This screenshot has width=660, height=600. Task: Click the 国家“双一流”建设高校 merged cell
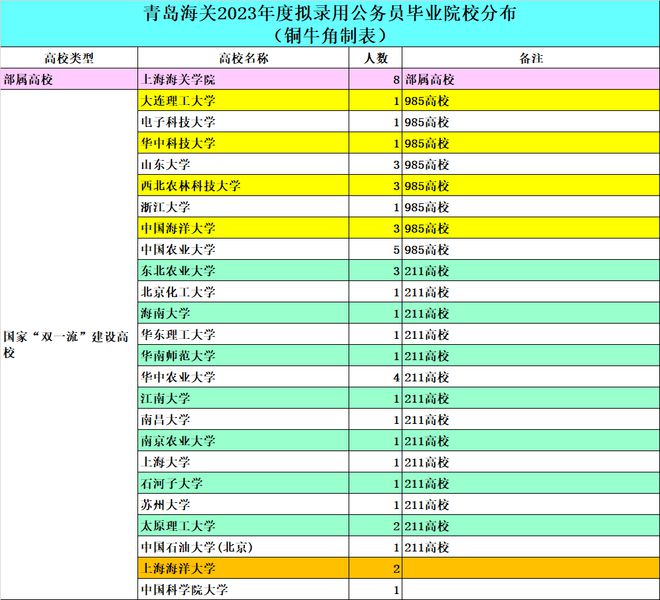tap(69, 344)
